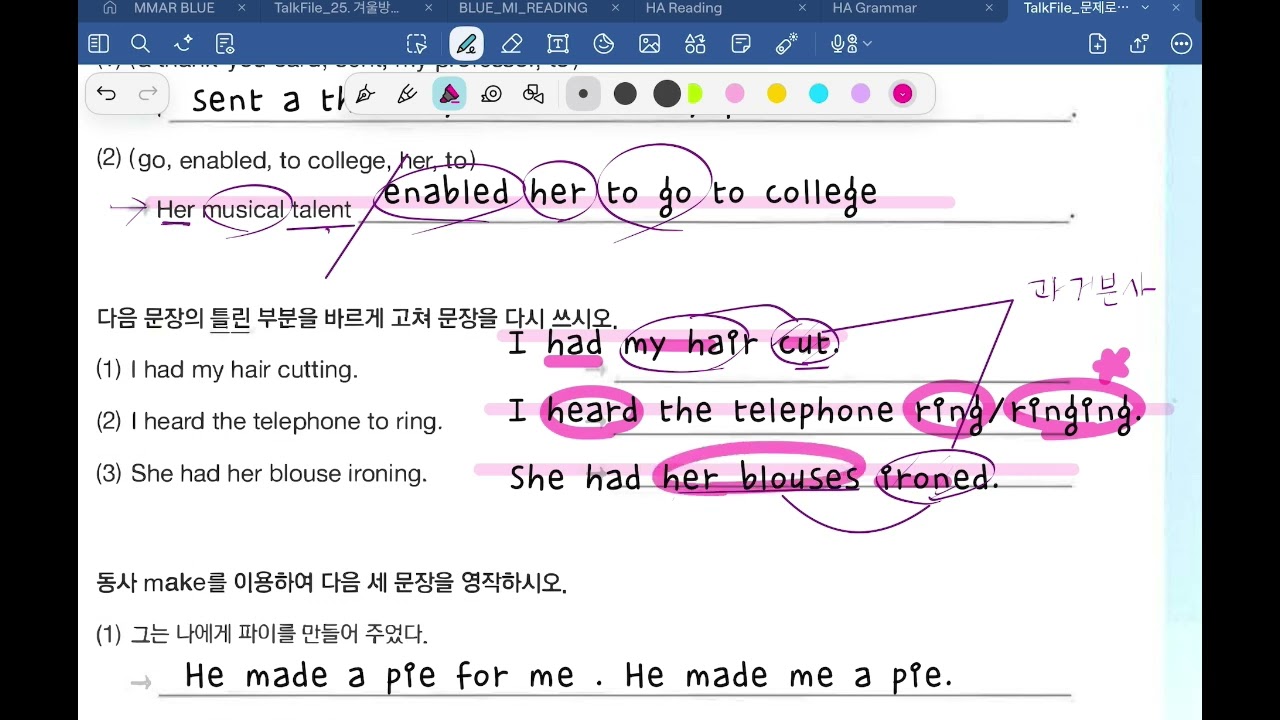This screenshot has width=1280, height=720.
Task: Click the heading '동사 make를 이용하여 다음 세 문장을 영작하시오.'
Action: click(332, 583)
